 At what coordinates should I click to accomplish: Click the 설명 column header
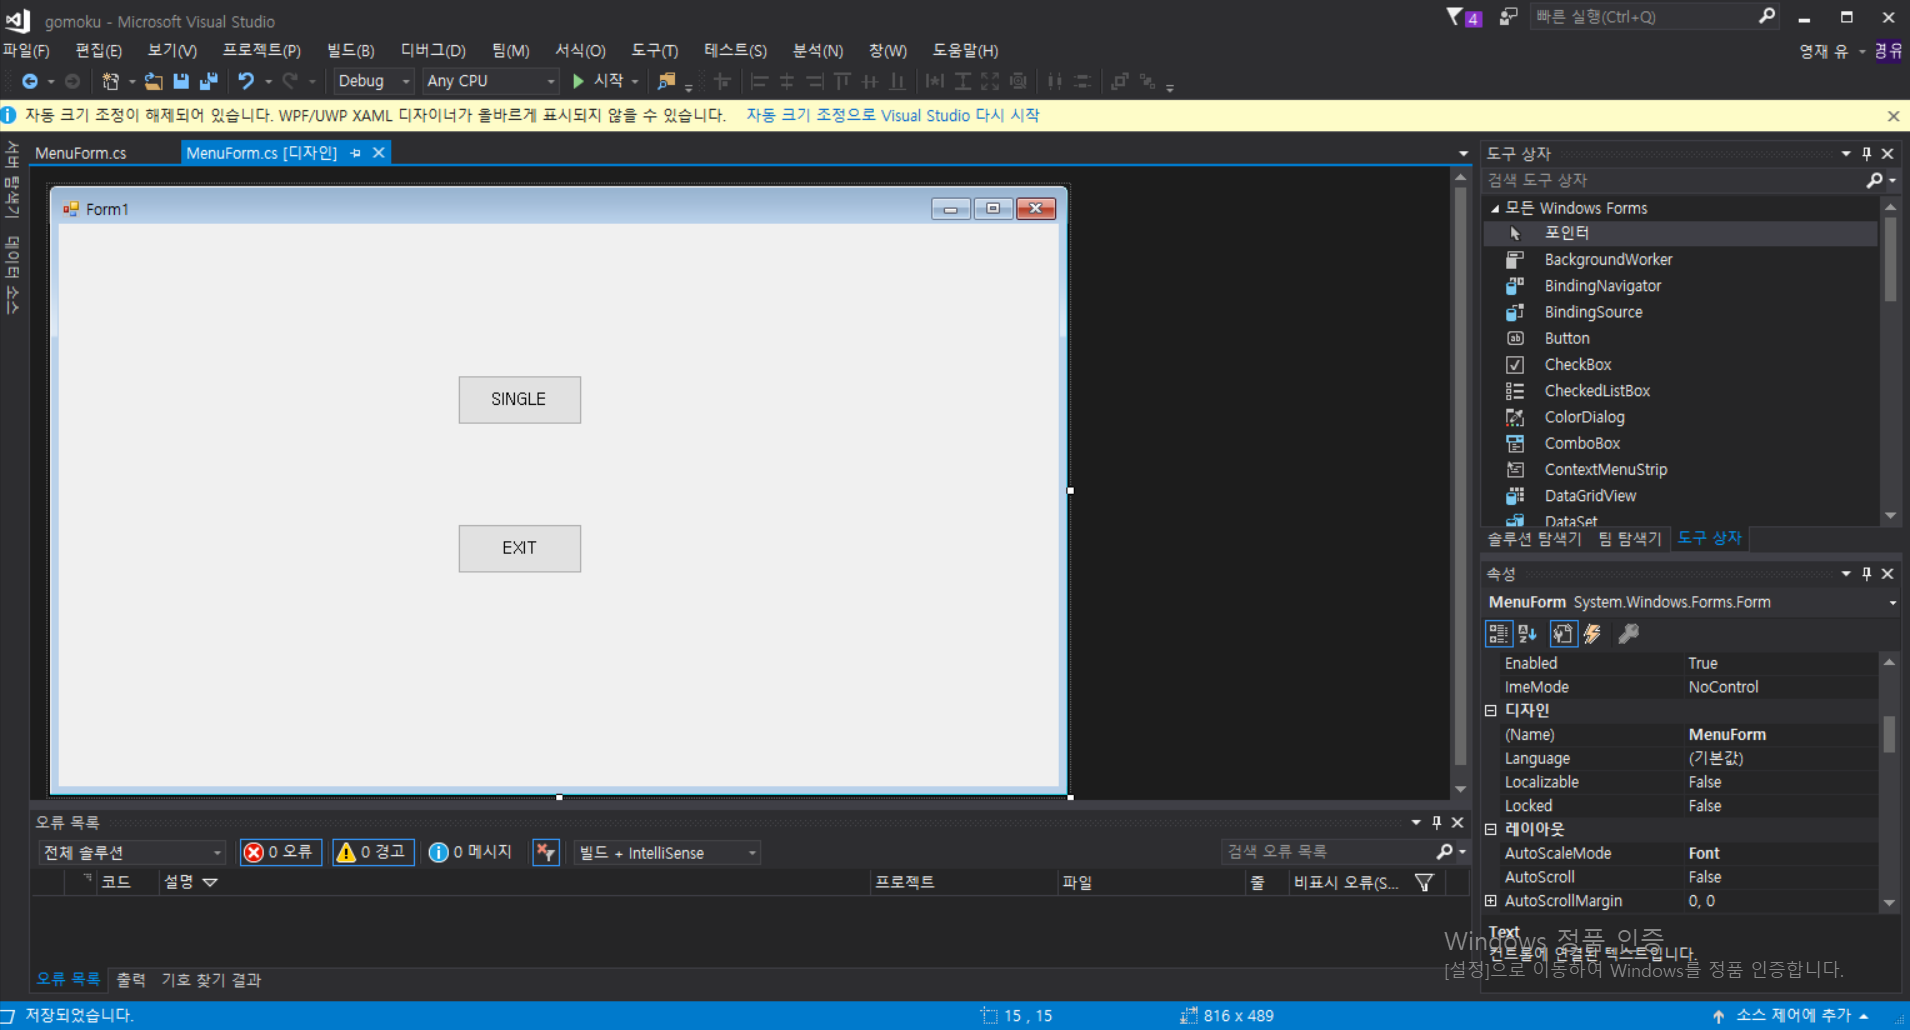point(179,881)
